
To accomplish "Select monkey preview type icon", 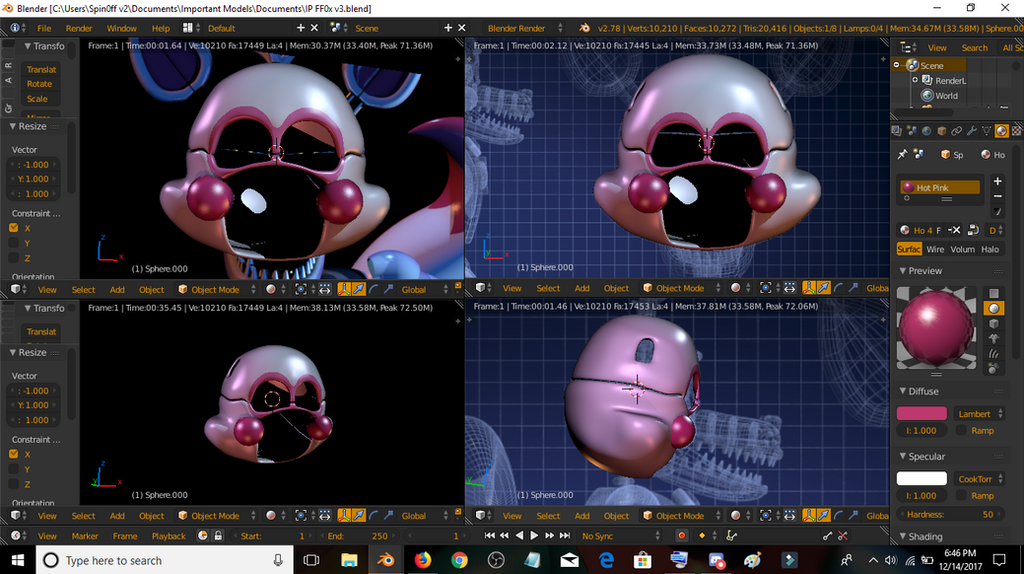I will click(994, 339).
